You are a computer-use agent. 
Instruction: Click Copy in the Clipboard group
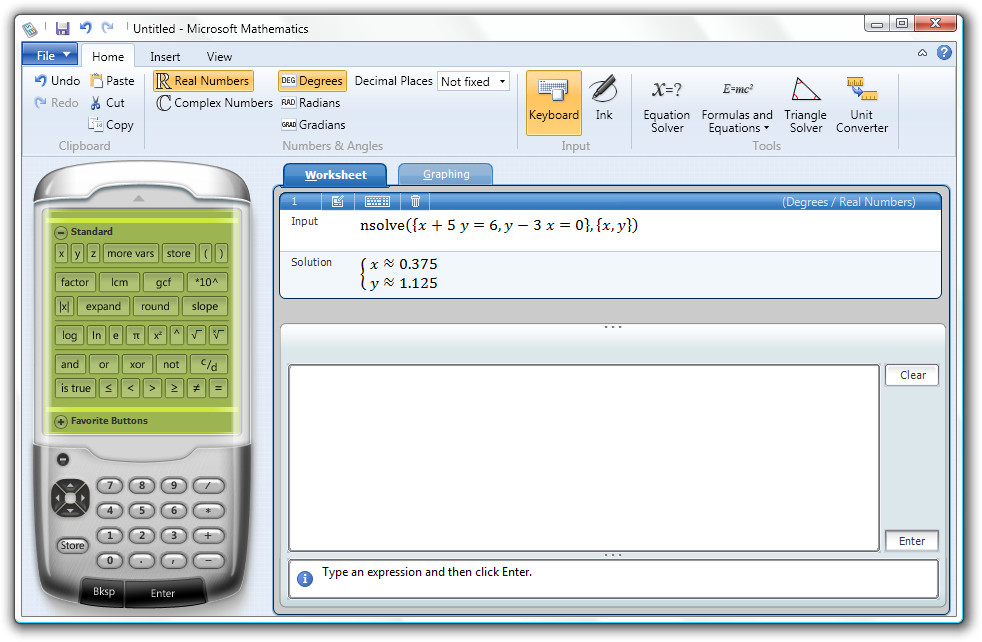111,125
